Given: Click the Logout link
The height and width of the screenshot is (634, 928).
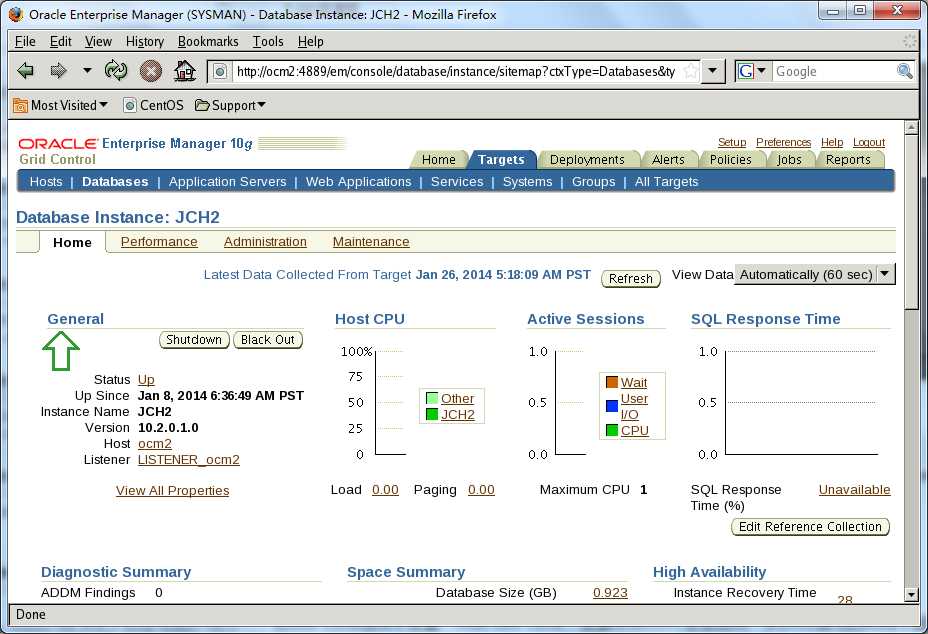Looking at the screenshot, I should [869, 142].
